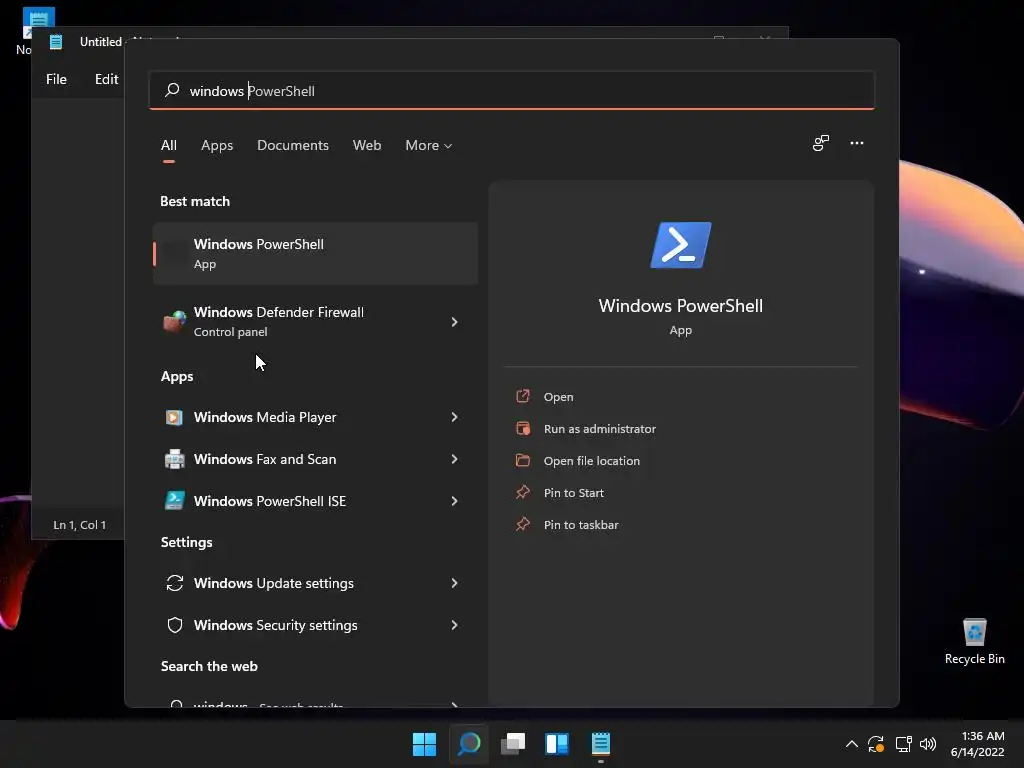Open Windows PowerShell best match result
Viewport: 1024px width, 768px height.
pos(315,253)
